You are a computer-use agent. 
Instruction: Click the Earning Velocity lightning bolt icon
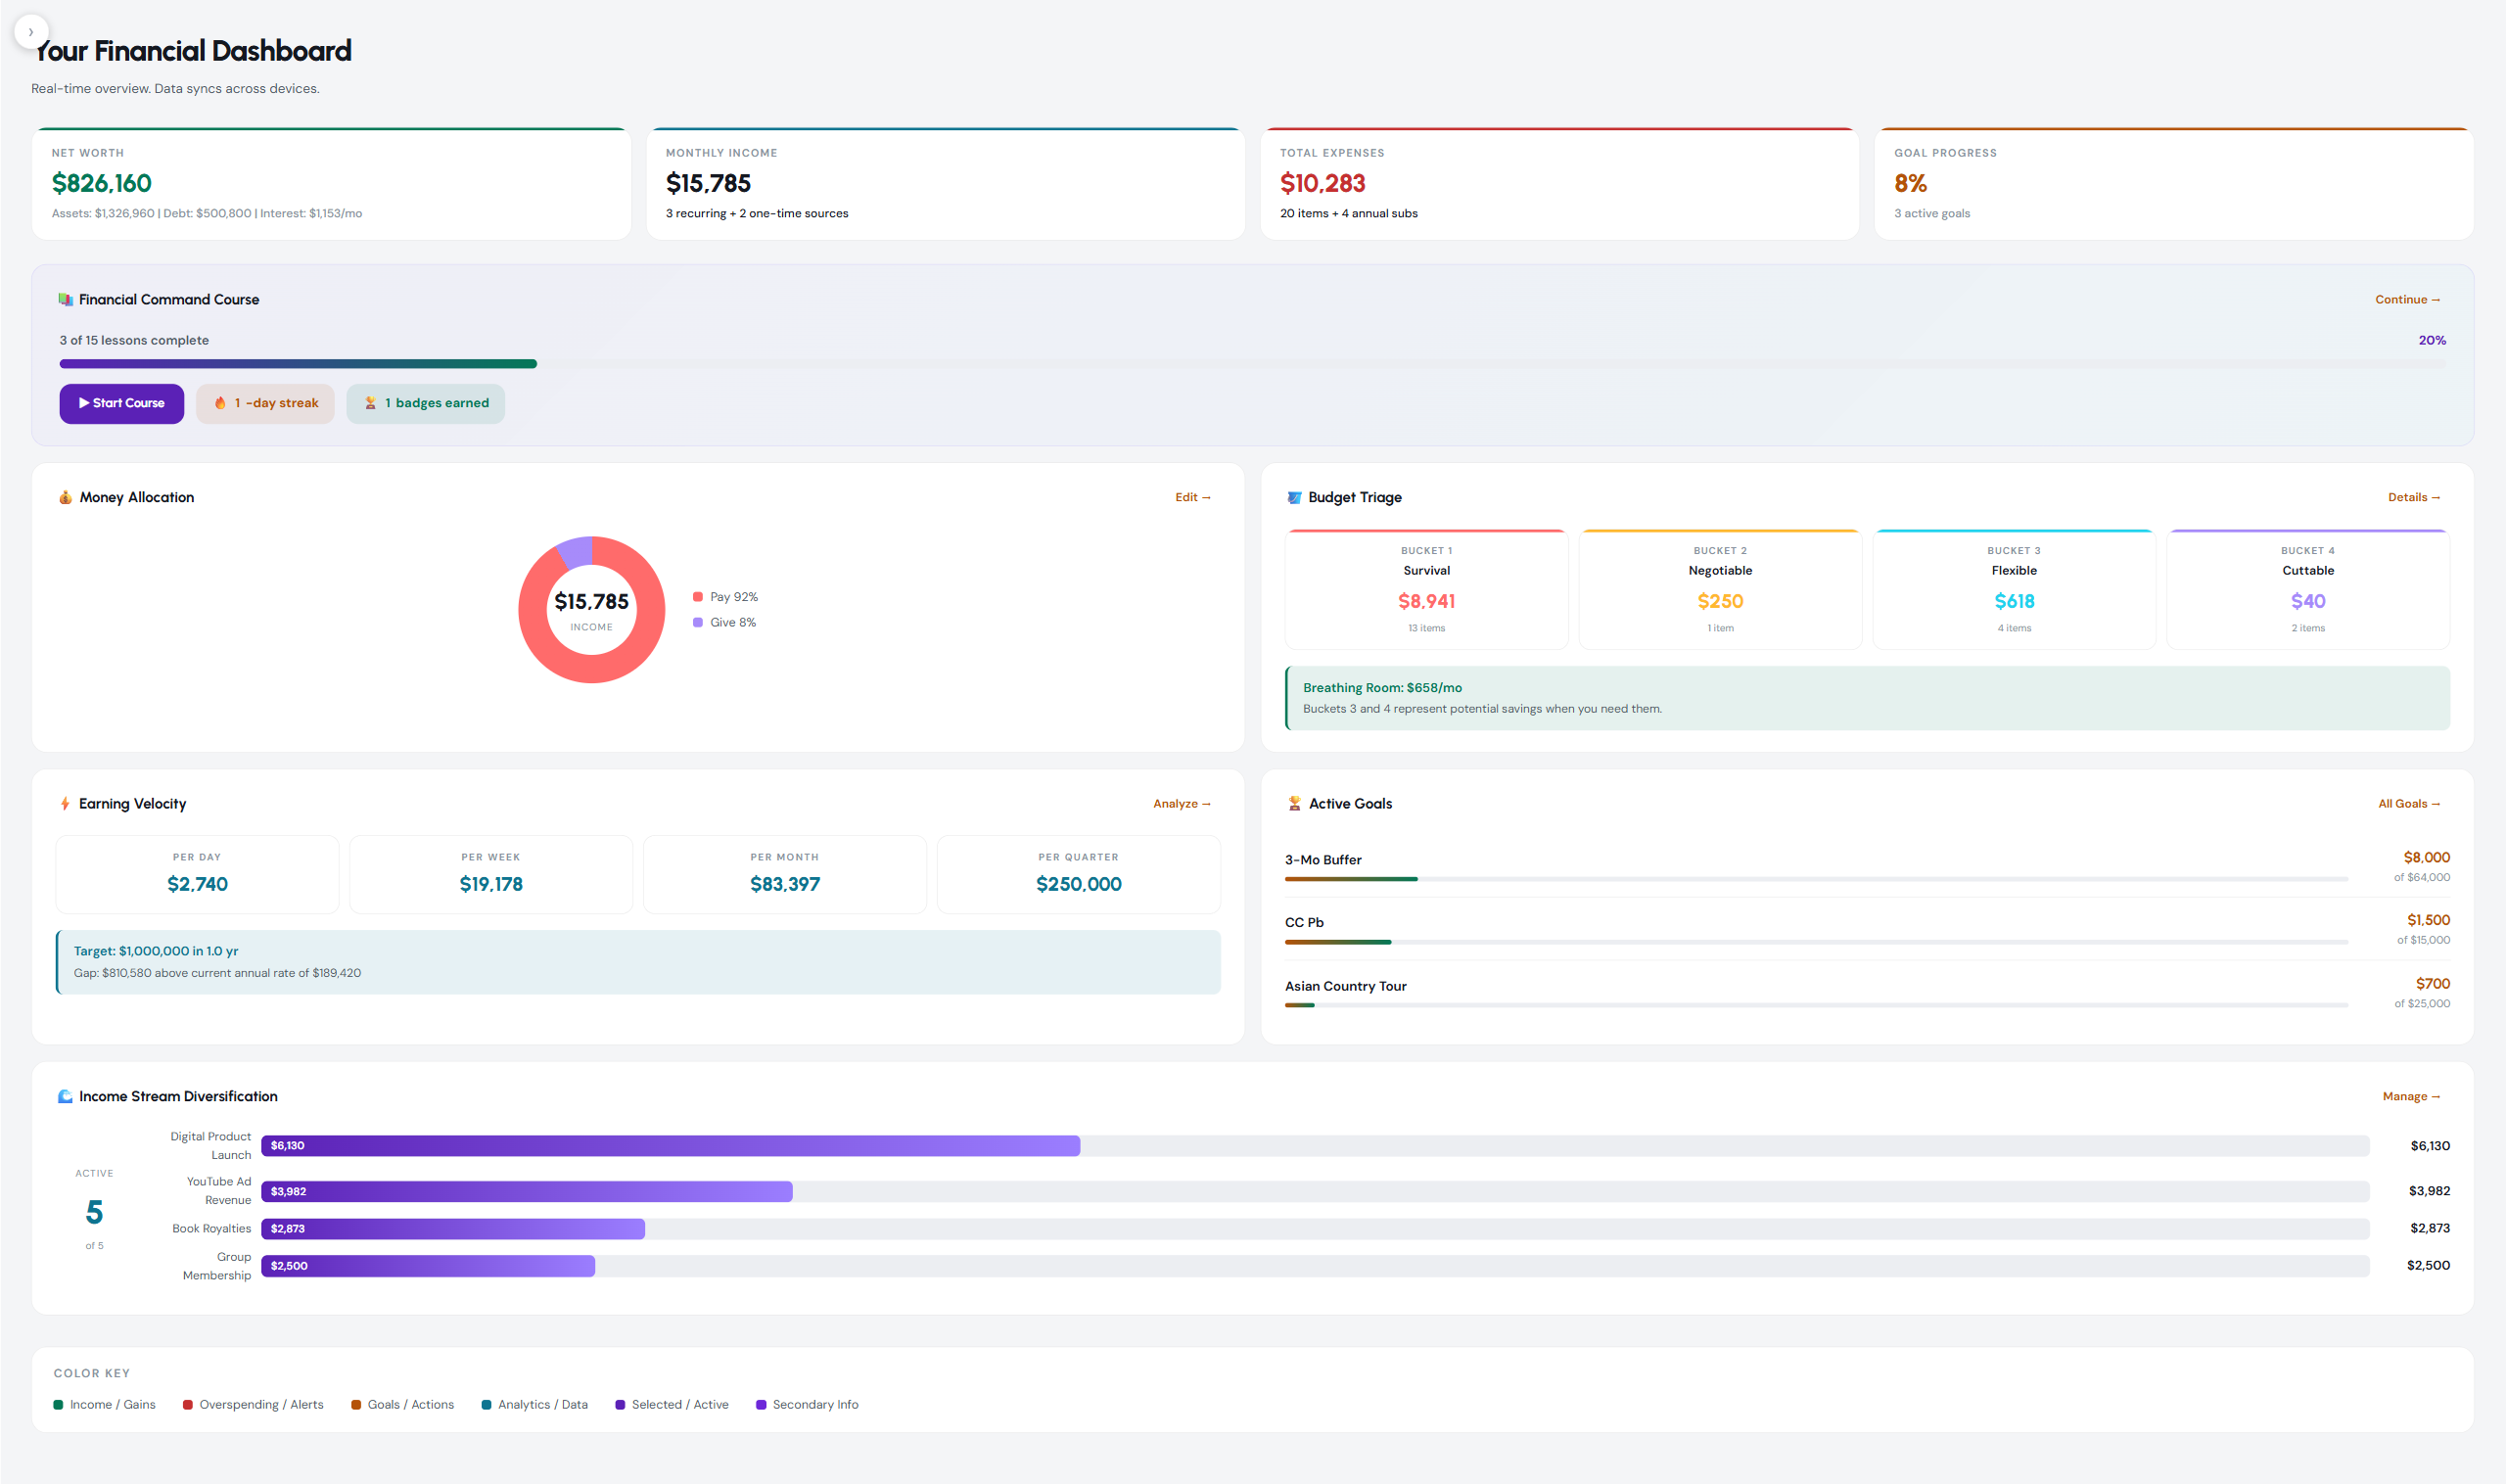64,803
